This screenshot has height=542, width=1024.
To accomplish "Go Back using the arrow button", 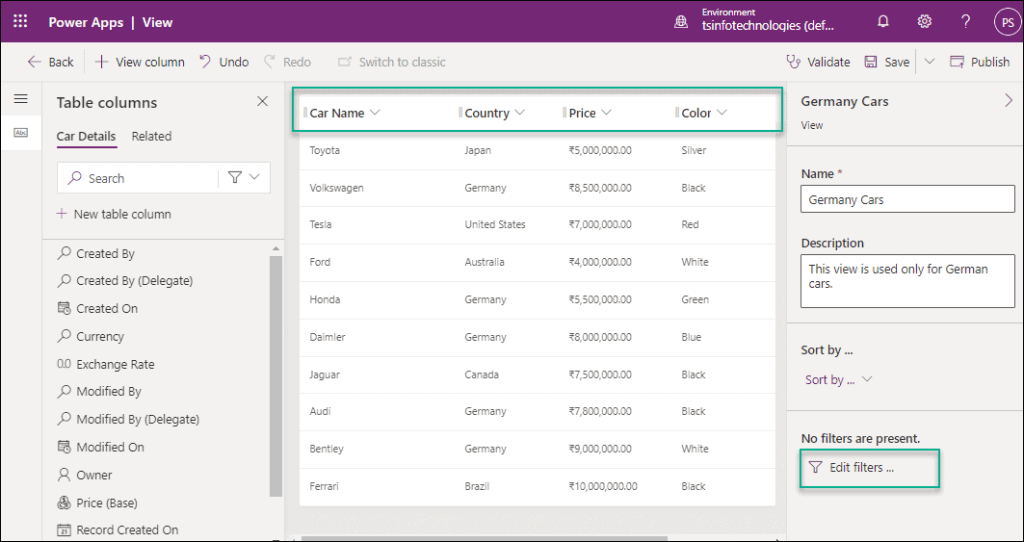I will pos(50,62).
